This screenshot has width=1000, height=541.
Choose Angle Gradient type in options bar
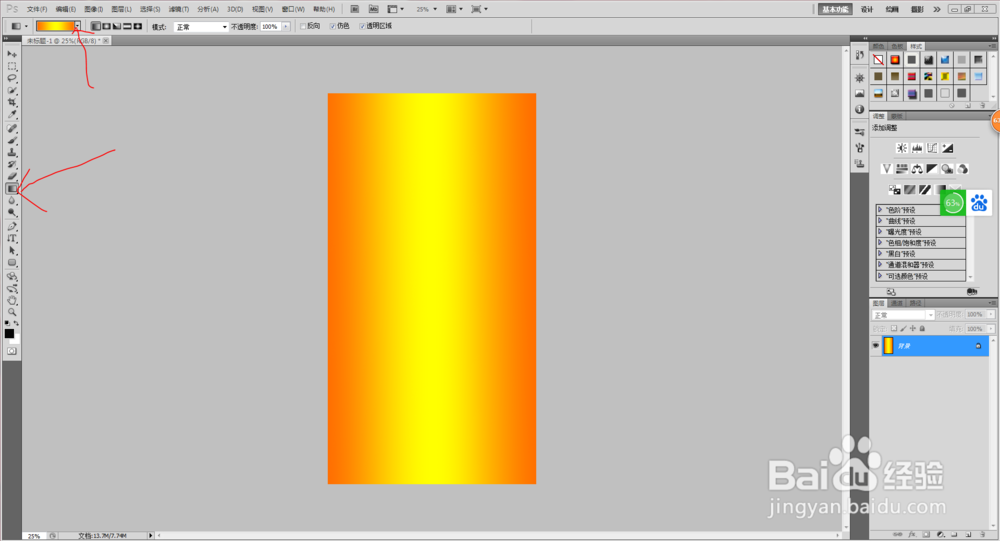[117, 26]
